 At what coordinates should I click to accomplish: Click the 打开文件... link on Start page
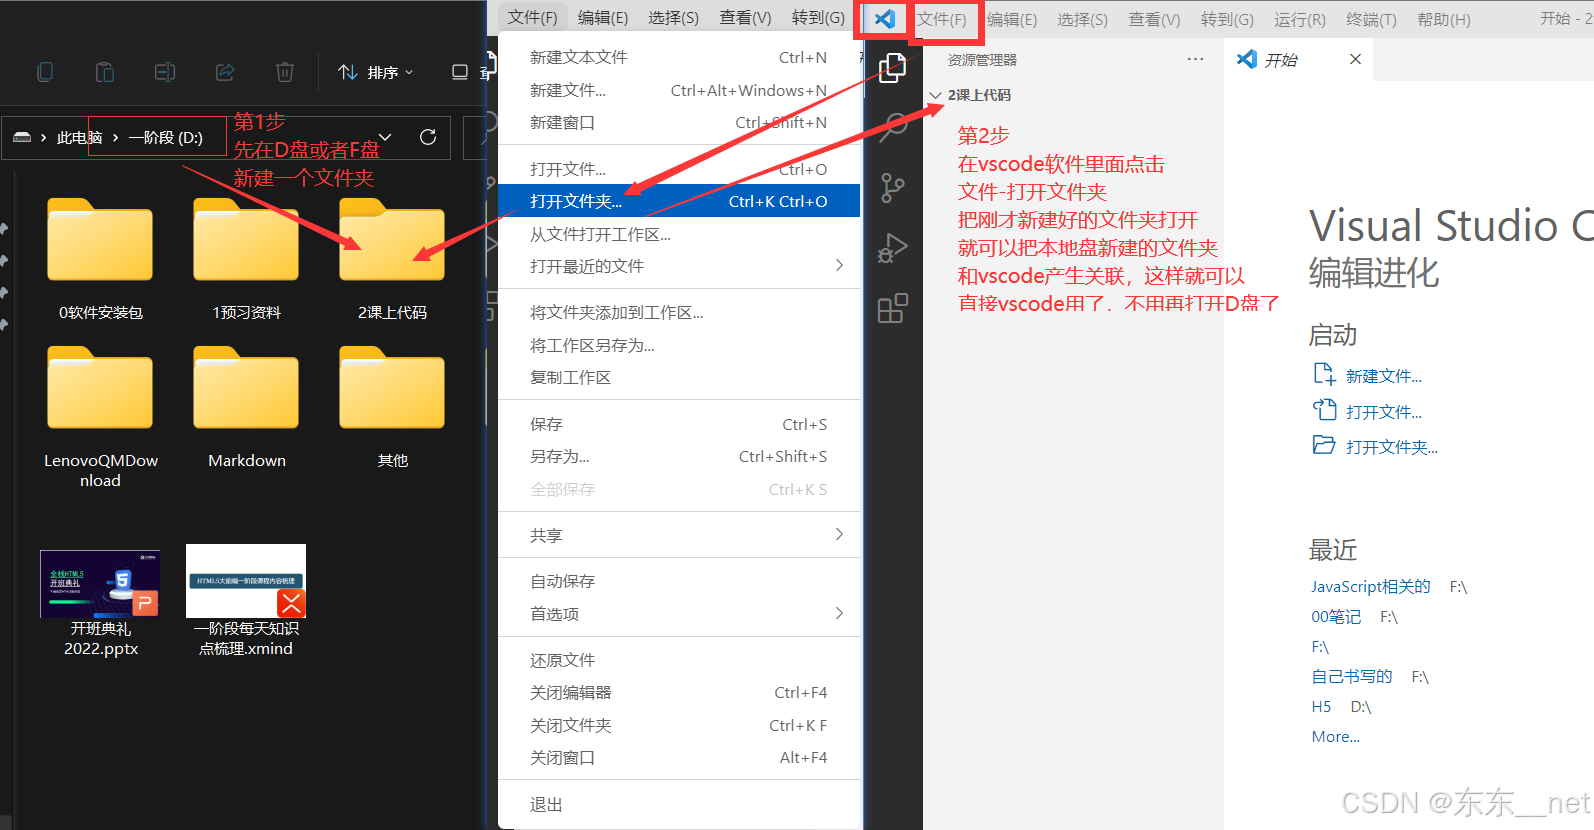coord(1383,412)
